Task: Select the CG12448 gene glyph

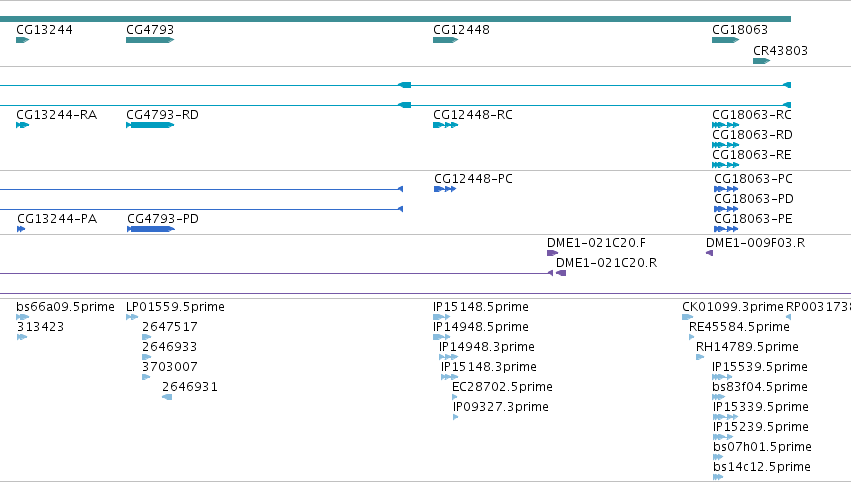Action: [x=446, y=40]
